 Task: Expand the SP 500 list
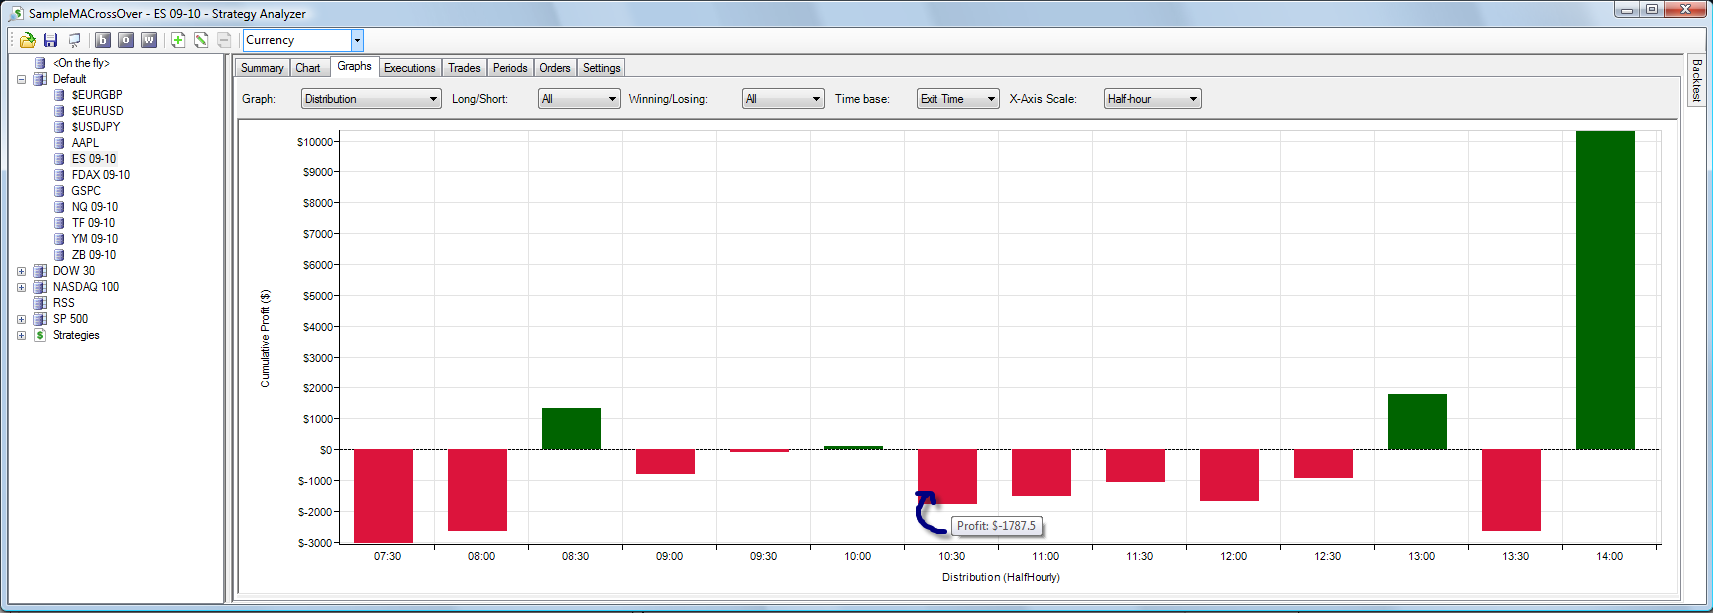click(x=21, y=319)
